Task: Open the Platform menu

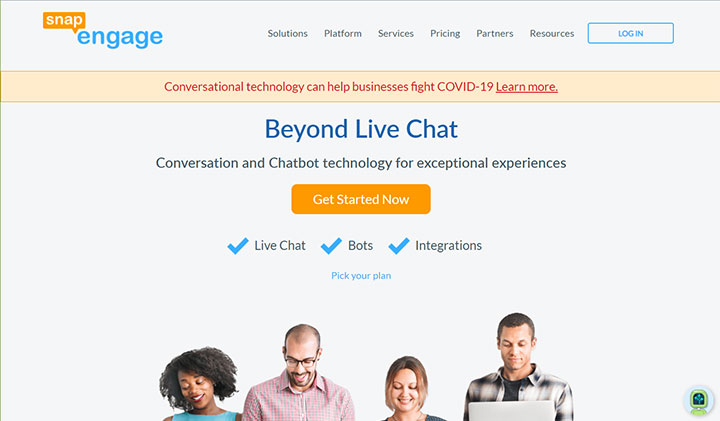Action: tap(343, 34)
